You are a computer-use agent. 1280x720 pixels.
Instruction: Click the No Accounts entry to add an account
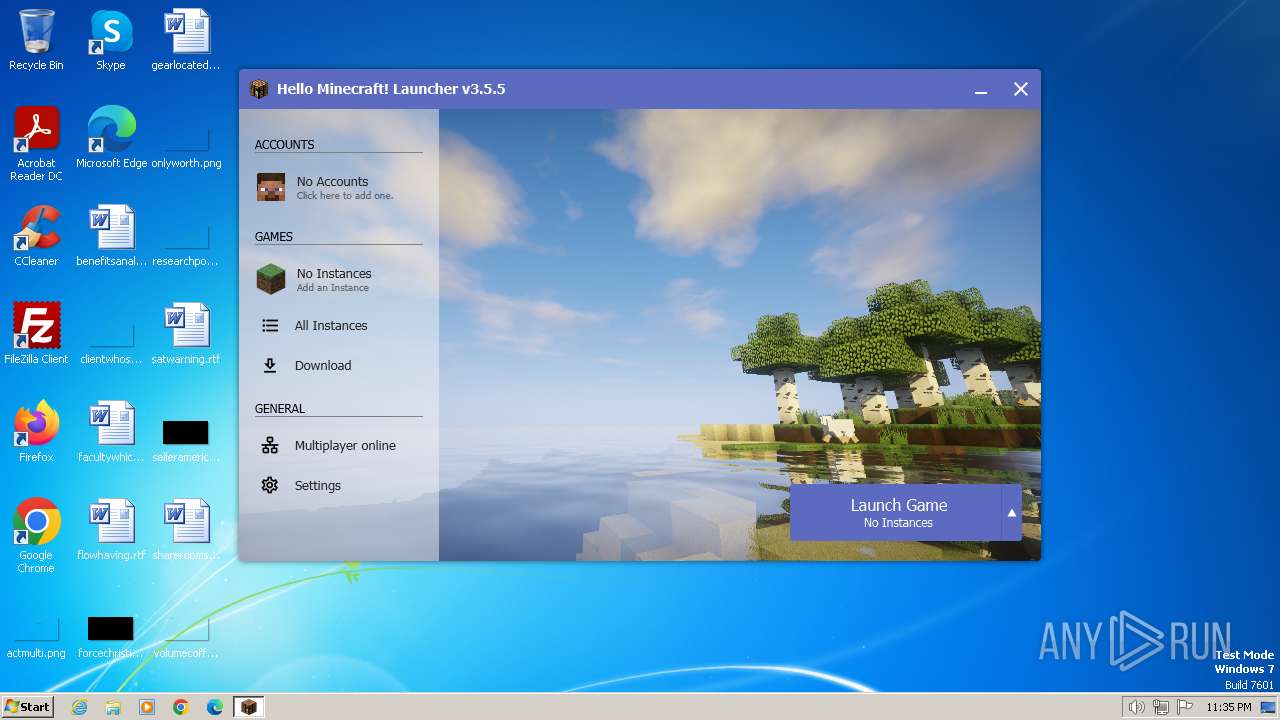tap(338, 187)
